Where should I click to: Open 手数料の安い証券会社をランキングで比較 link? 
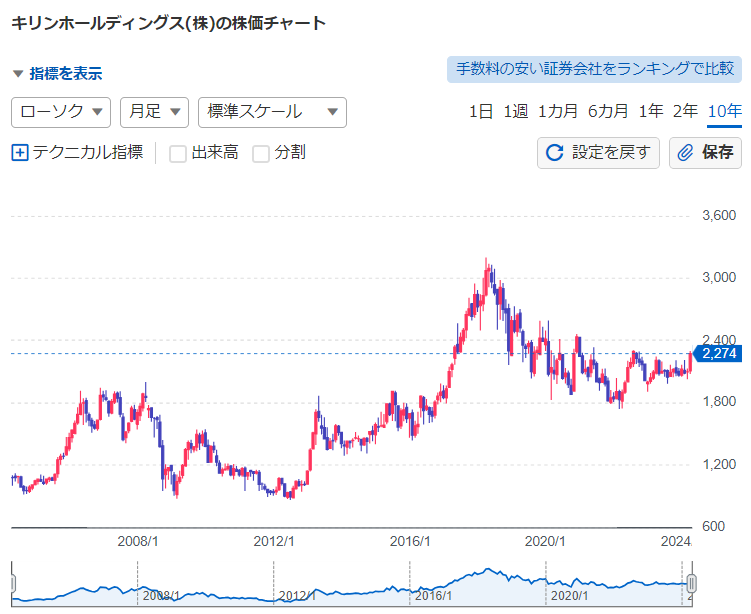coord(594,69)
